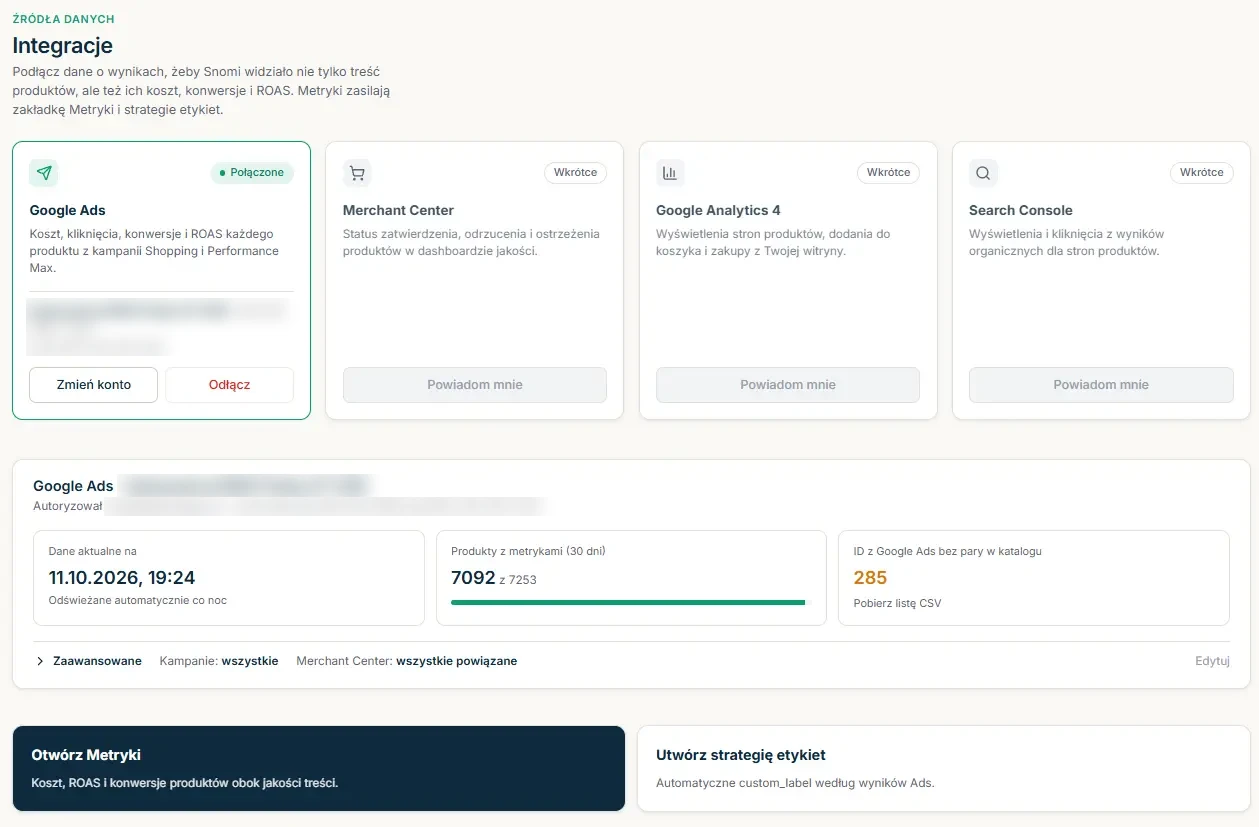This screenshot has height=827, width=1259.
Task: Click the Edytuj link in advanced row
Action: point(1212,661)
